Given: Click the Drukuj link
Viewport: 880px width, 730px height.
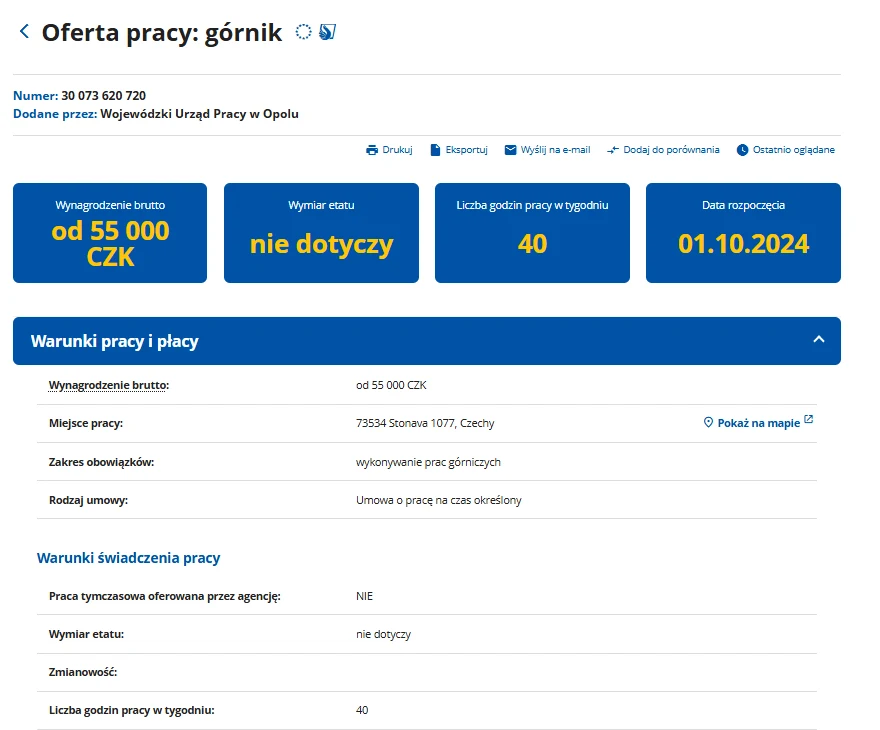Looking at the screenshot, I should [397, 149].
